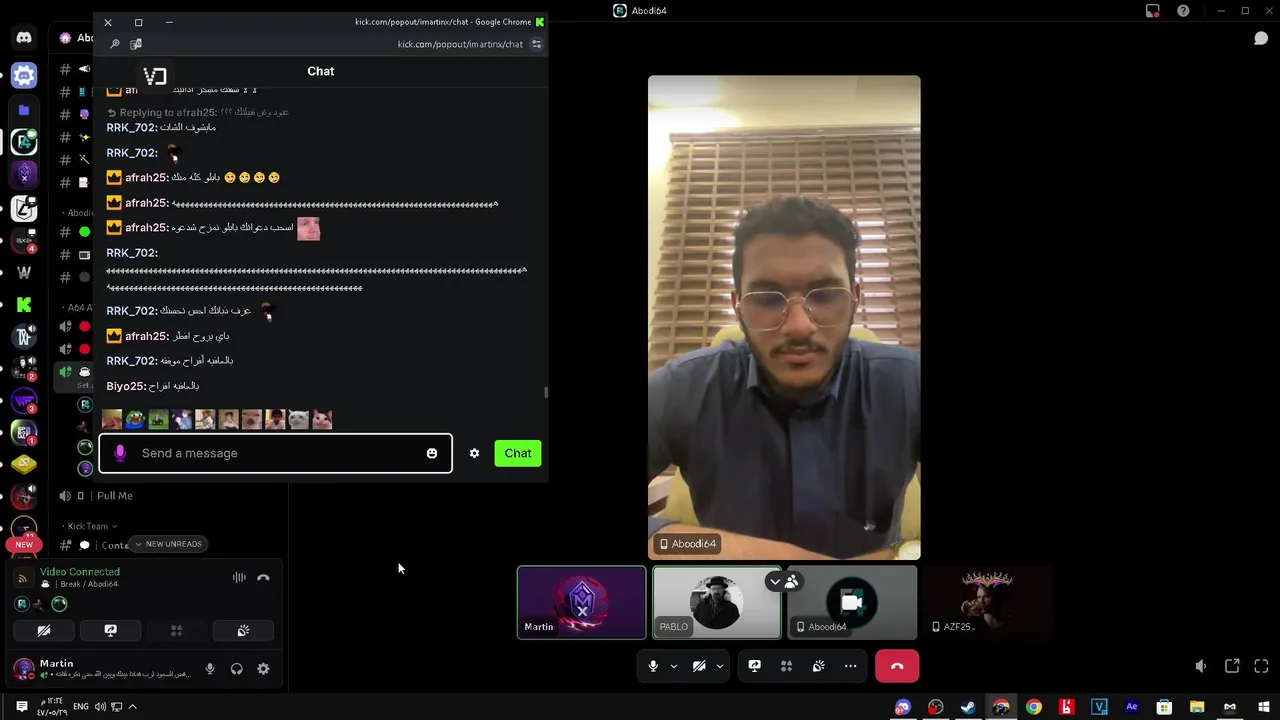Viewport: 1280px width, 720px height.
Task: Open Discord user settings gear
Action: tap(263, 669)
